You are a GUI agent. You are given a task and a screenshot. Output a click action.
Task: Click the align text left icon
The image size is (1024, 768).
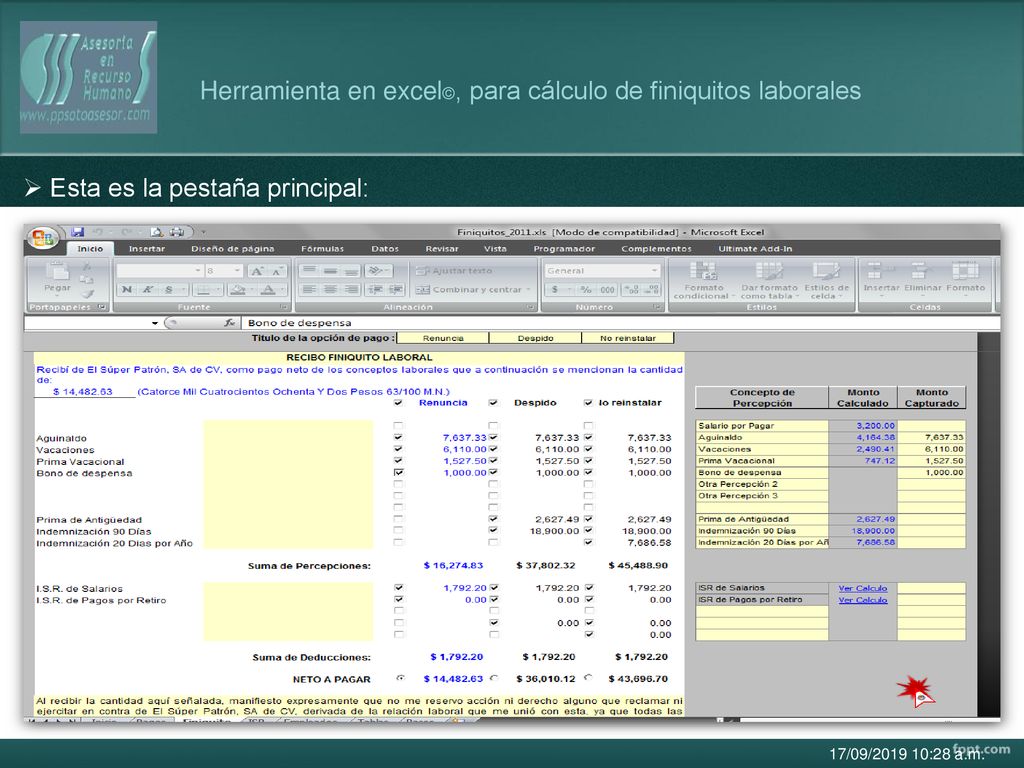coord(310,289)
